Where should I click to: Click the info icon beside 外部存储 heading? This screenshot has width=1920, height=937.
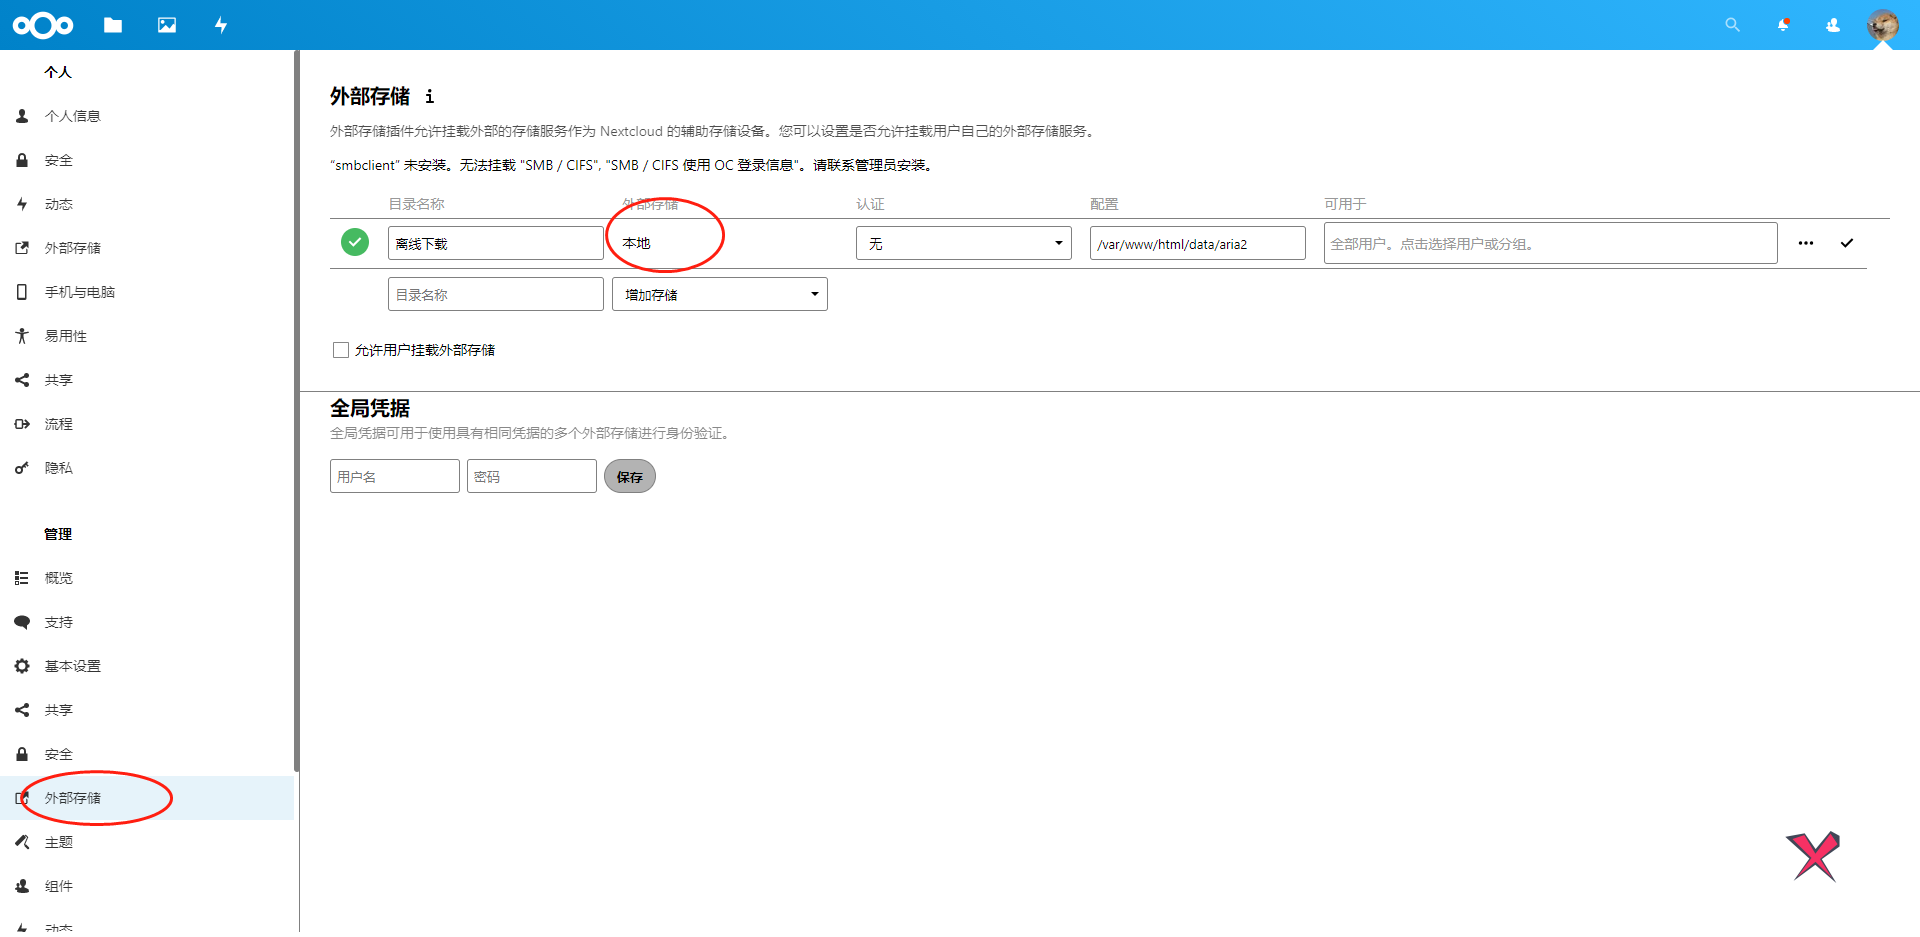pos(429,96)
